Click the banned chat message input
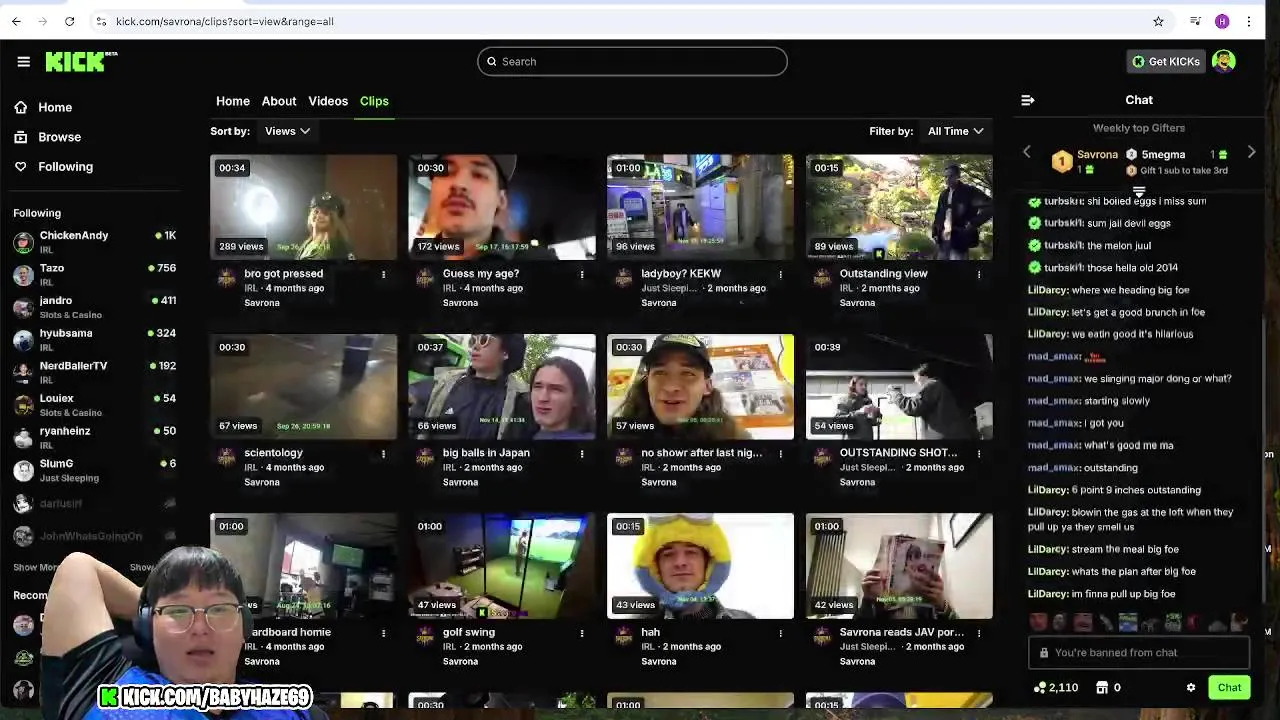This screenshot has height=720, width=1280. point(1139,653)
